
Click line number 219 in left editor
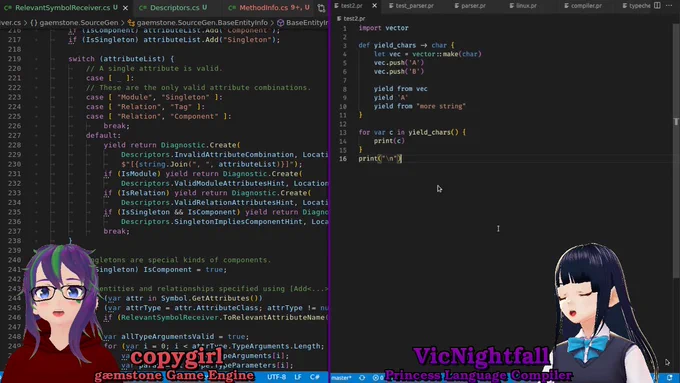pos(14,59)
